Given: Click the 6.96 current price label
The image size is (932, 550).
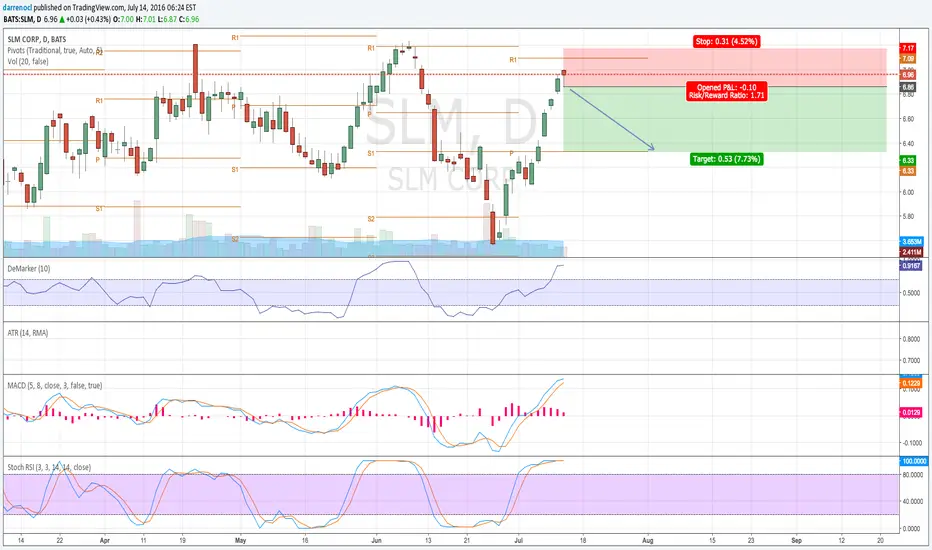Looking at the screenshot, I should point(908,75).
